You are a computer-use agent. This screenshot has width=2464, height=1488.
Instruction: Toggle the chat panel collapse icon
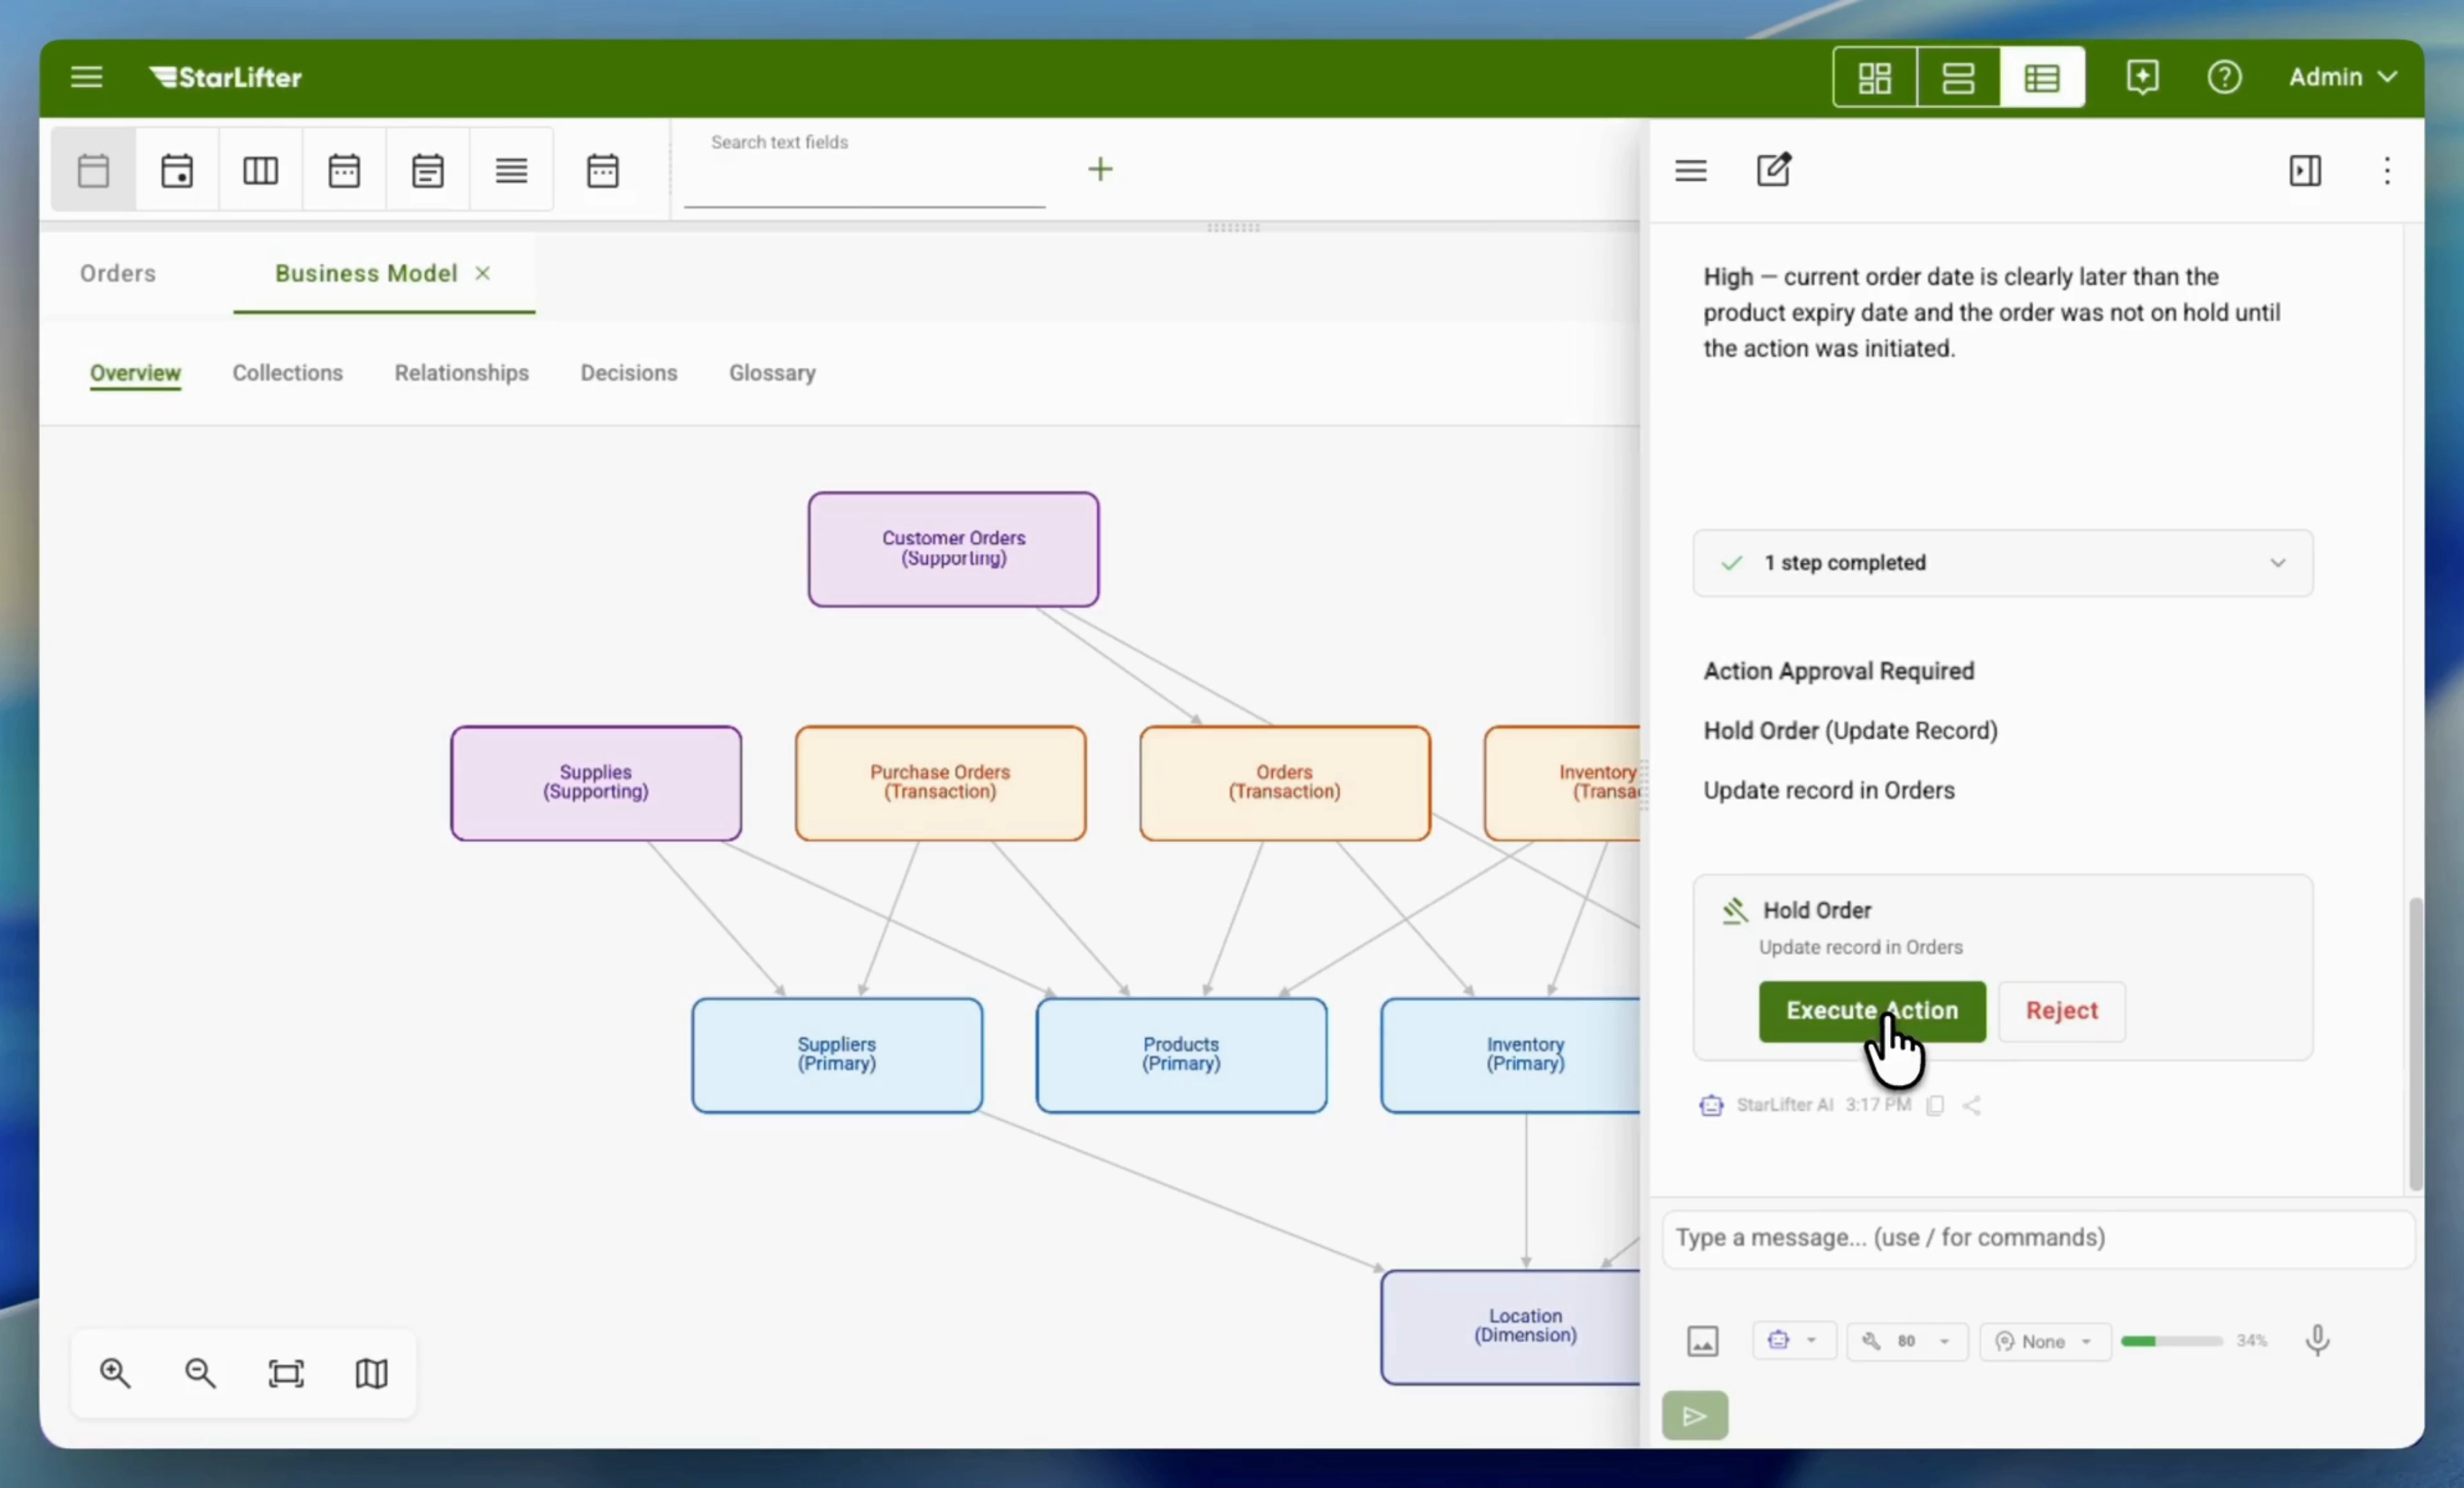click(2305, 171)
